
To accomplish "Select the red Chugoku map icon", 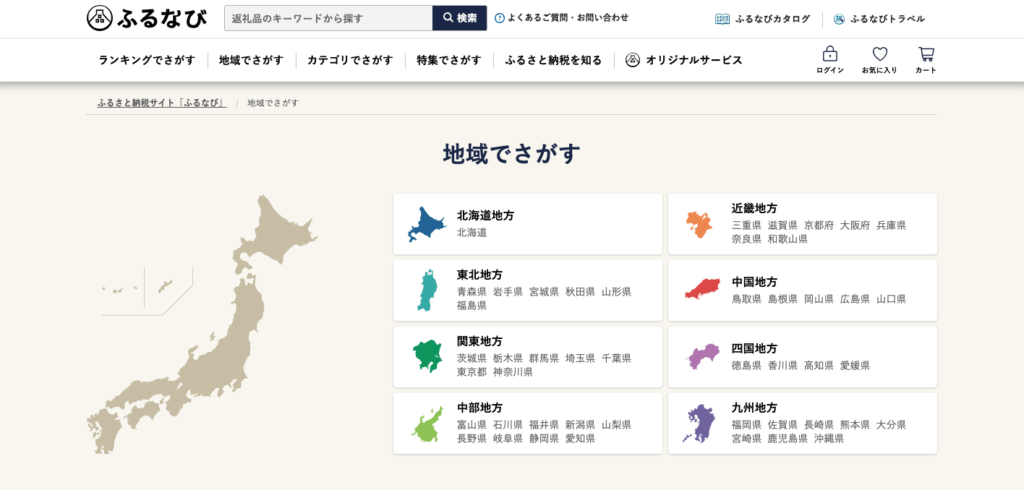I will (x=702, y=289).
